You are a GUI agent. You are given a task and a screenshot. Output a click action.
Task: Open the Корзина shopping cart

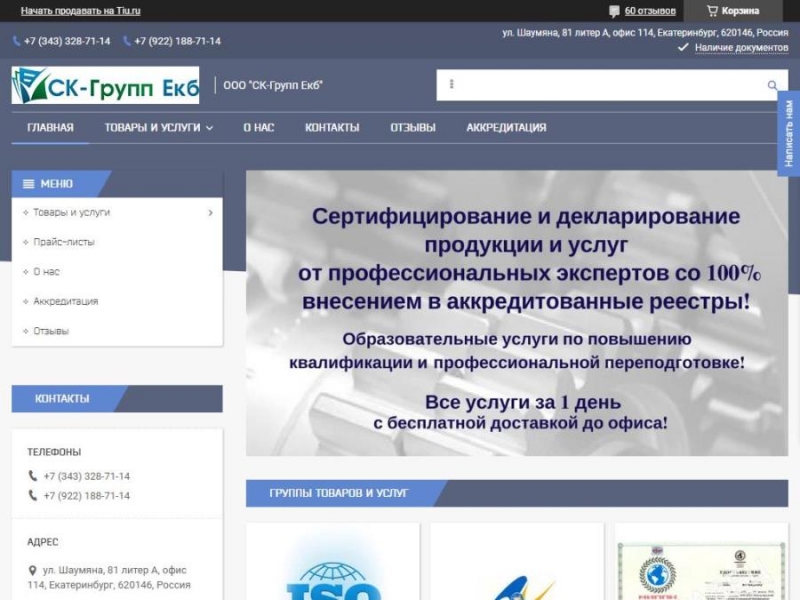733,11
